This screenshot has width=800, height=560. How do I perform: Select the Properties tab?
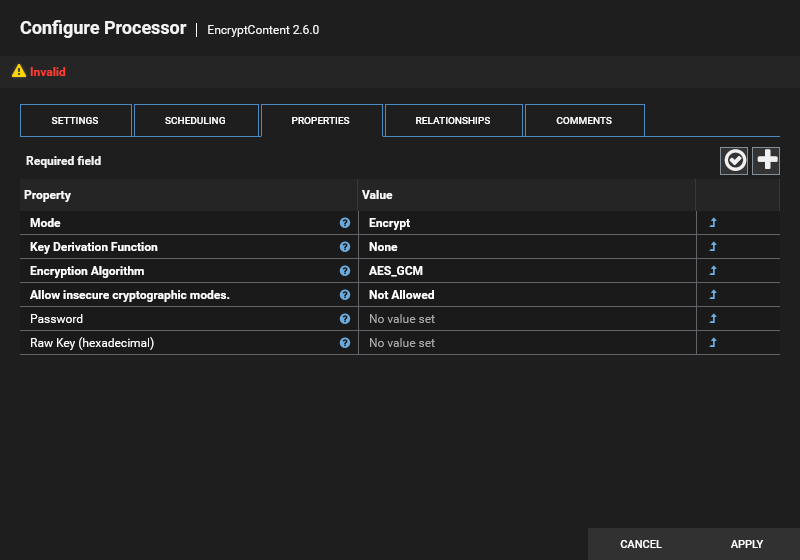tap(321, 120)
